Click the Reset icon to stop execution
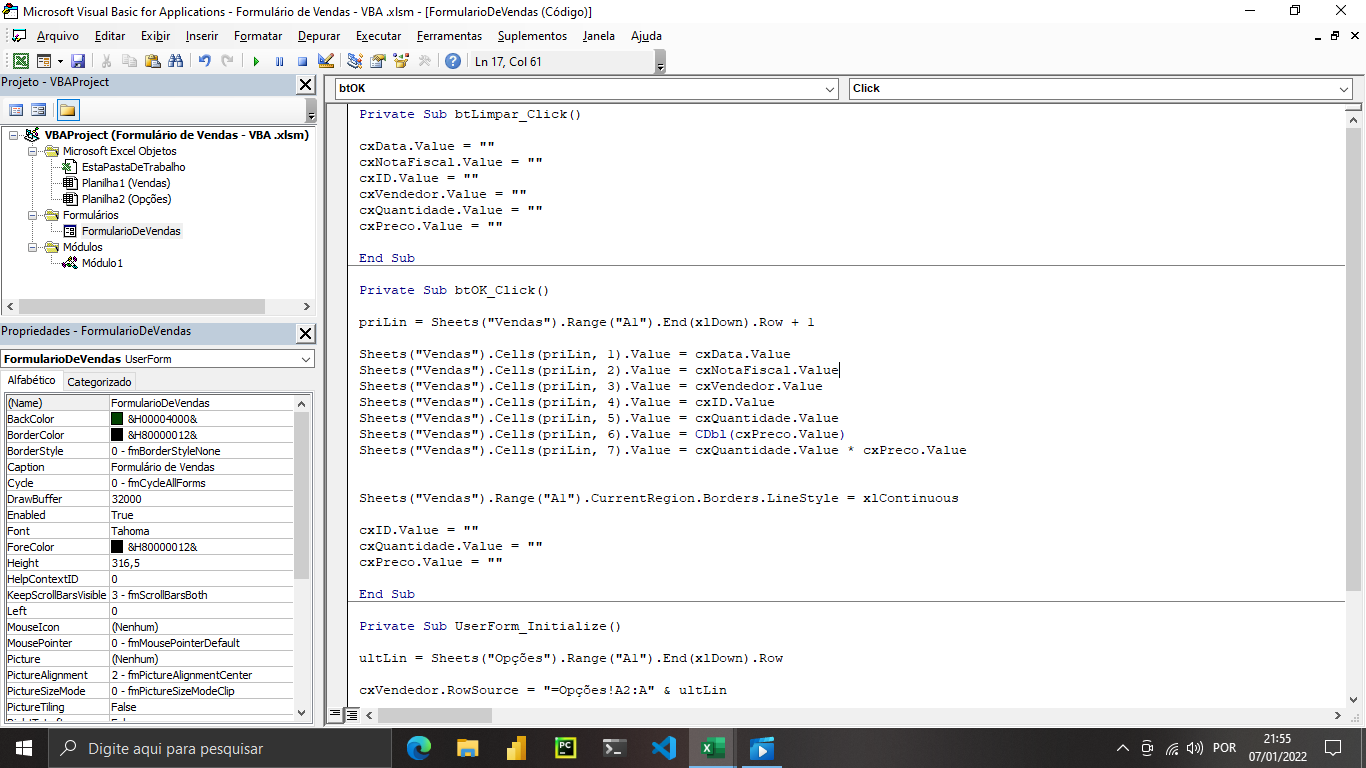 pos(303,60)
